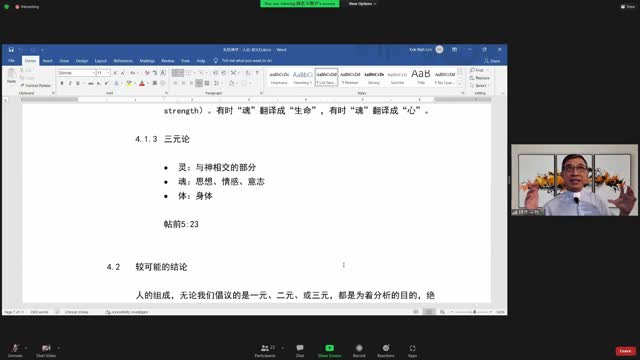640x360 pixels.
Task: Show paragraph marks and hidden symbols
Action: (x=257, y=73)
